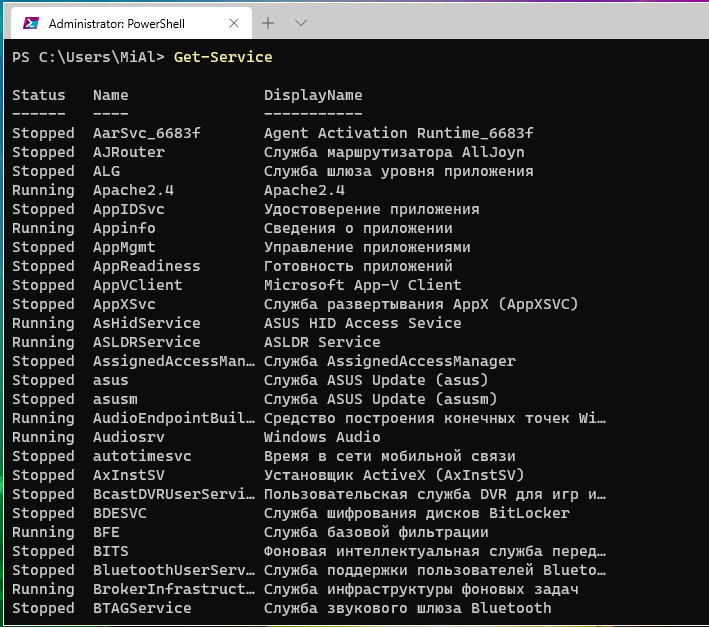Click the AppReadiness service name
This screenshot has height=627, width=709.
point(147,266)
